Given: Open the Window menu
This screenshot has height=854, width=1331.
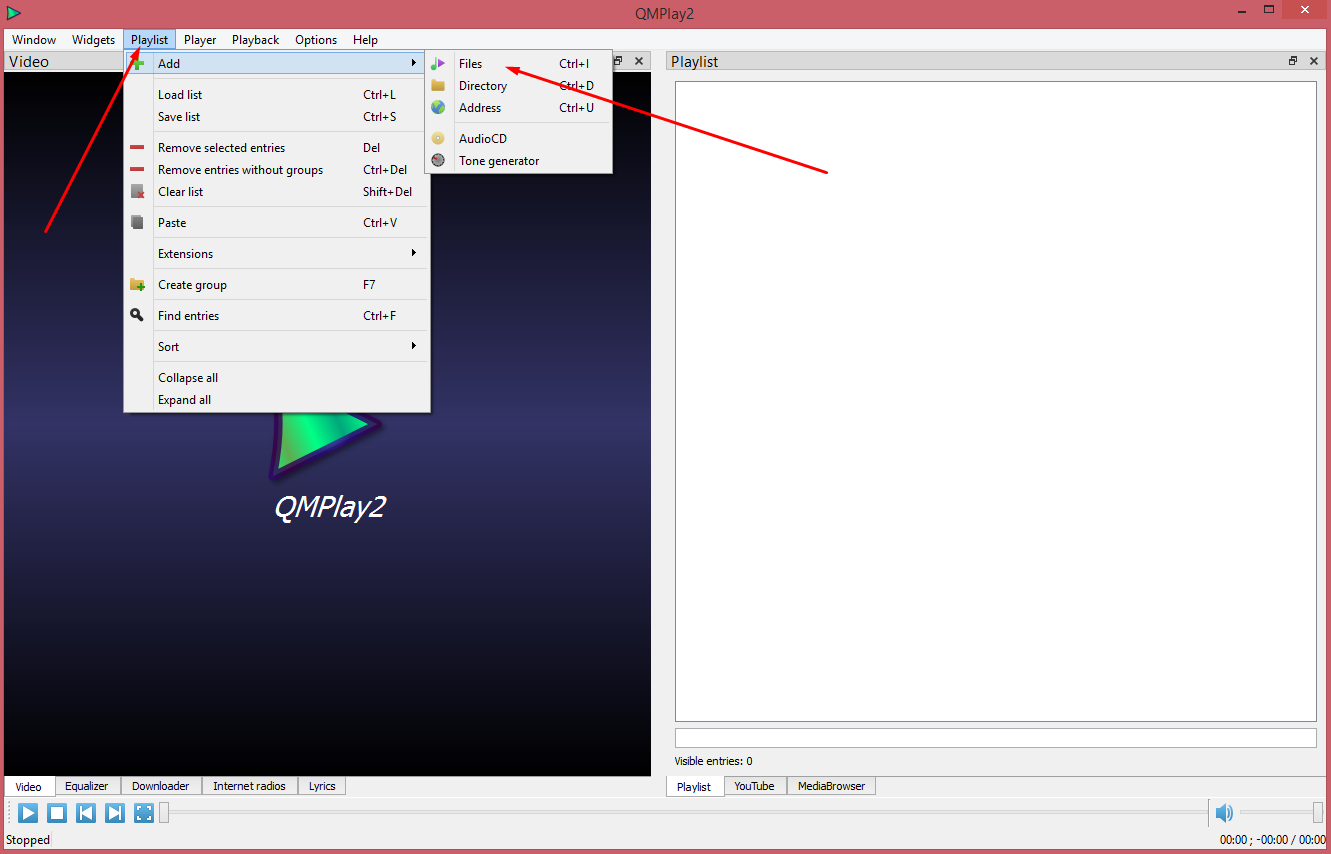Looking at the screenshot, I should [34, 40].
